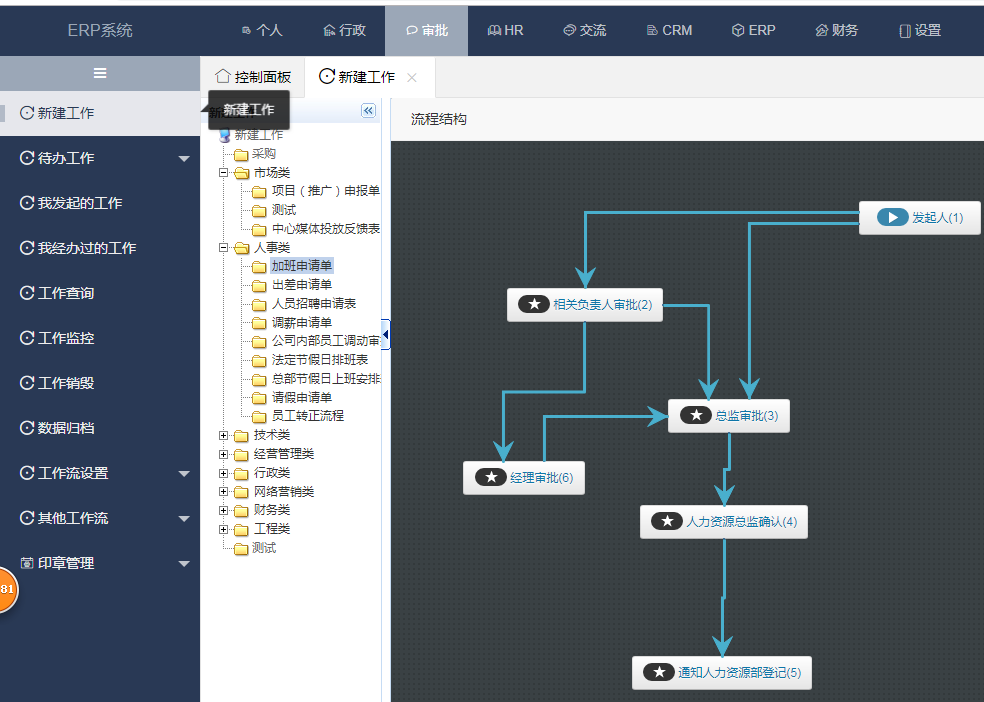Click star icon on 通知人力资源部登记(5) node

658,672
